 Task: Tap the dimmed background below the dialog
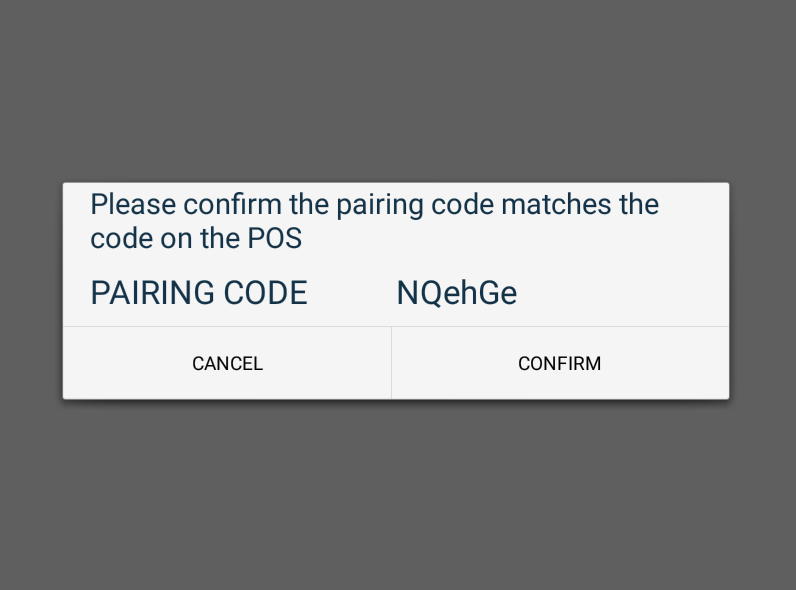click(398, 495)
